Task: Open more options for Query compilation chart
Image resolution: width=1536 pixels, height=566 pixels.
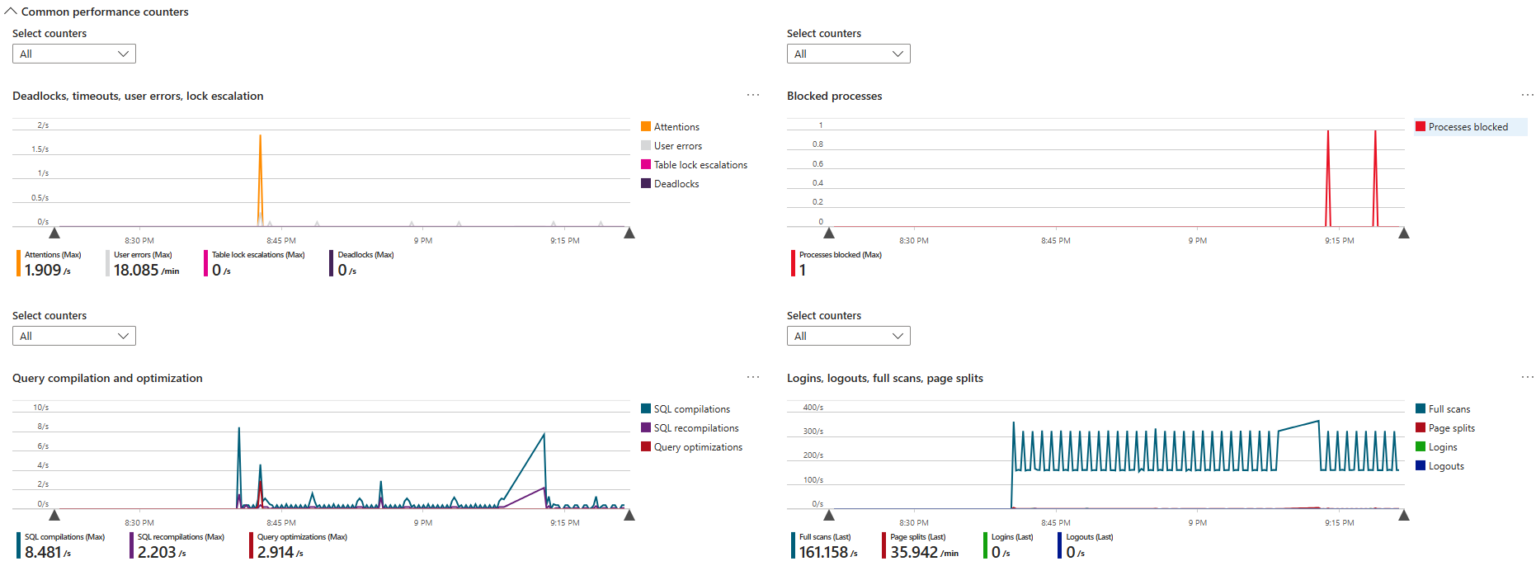Action: [x=752, y=377]
